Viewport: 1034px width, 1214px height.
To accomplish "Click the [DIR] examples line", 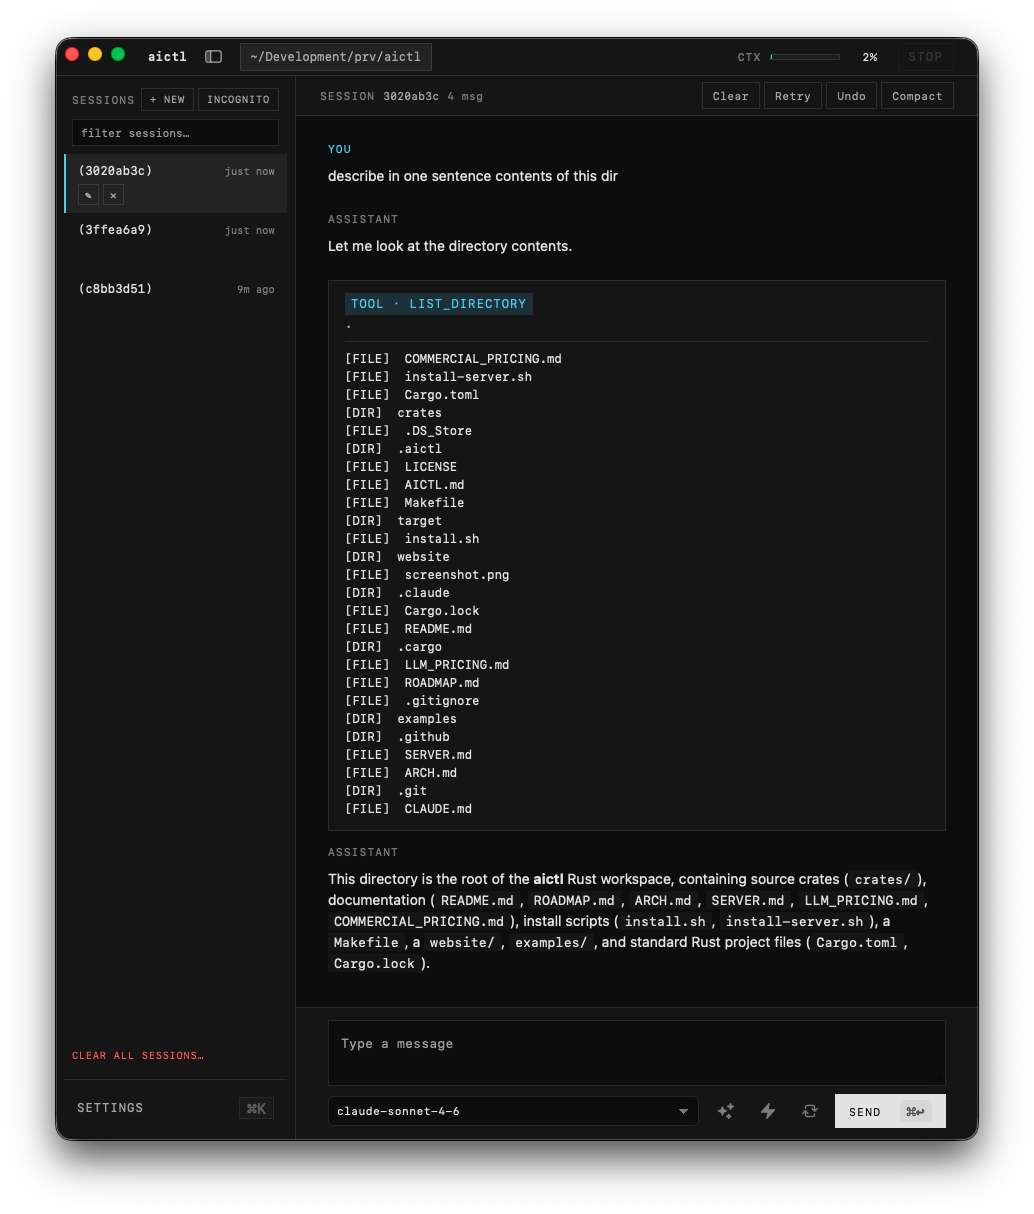I will [401, 719].
